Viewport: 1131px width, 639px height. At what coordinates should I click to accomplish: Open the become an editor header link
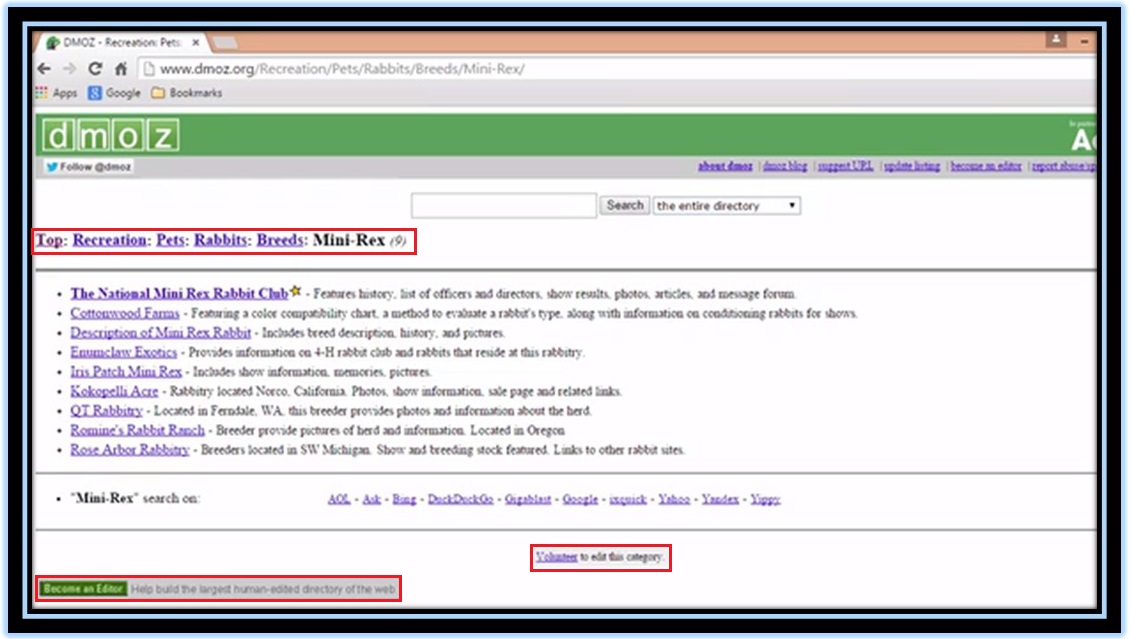pos(985,166)
